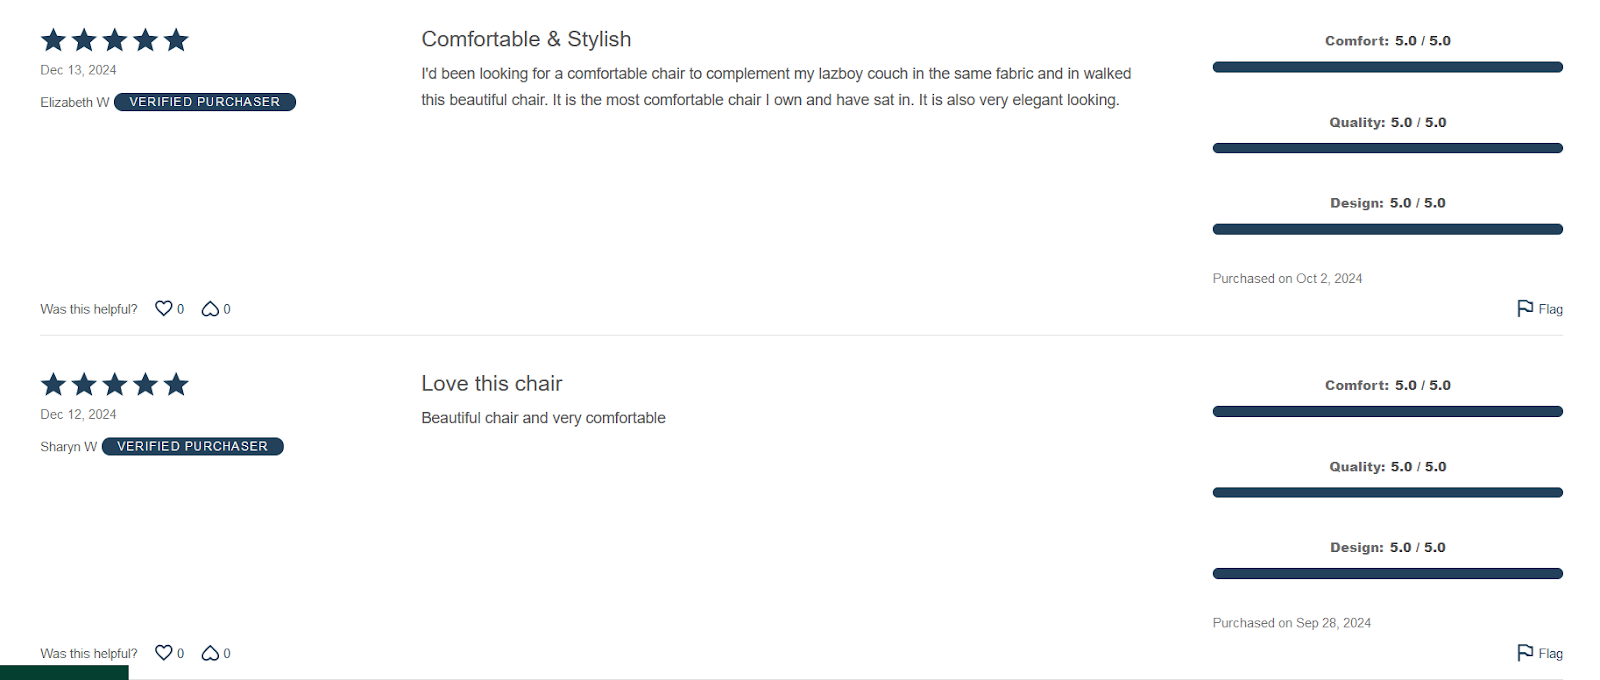Click the dark green bar at the bottom left
Viewport: 1600px width, 680px height.
(x=64, y=673)
